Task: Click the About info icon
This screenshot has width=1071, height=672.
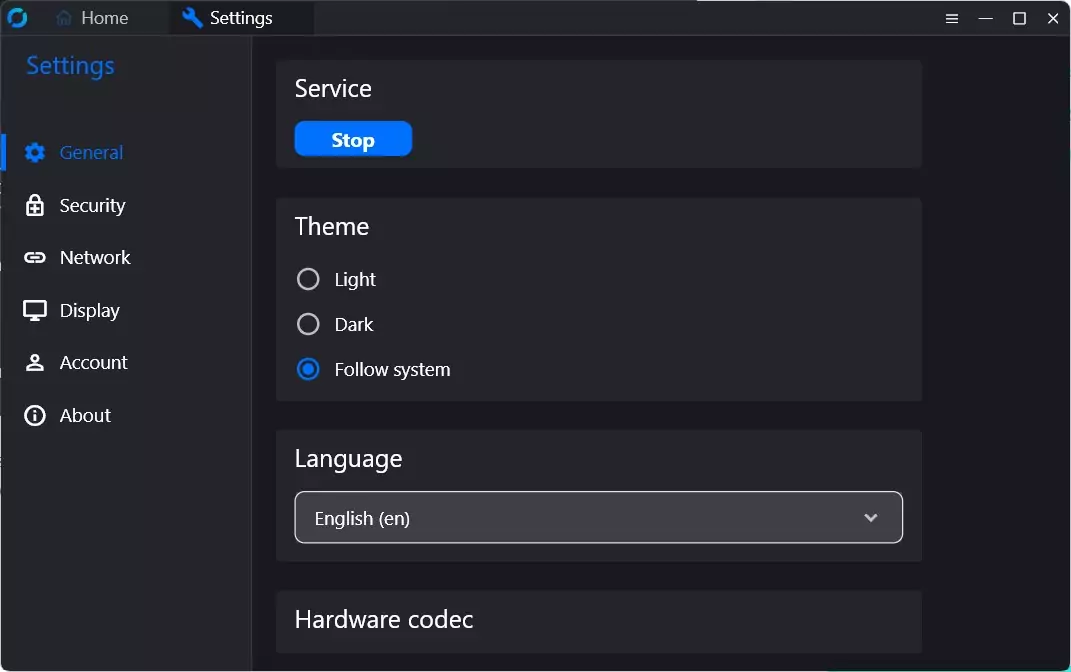Action: pyautogui.click(x=35, y=416)
